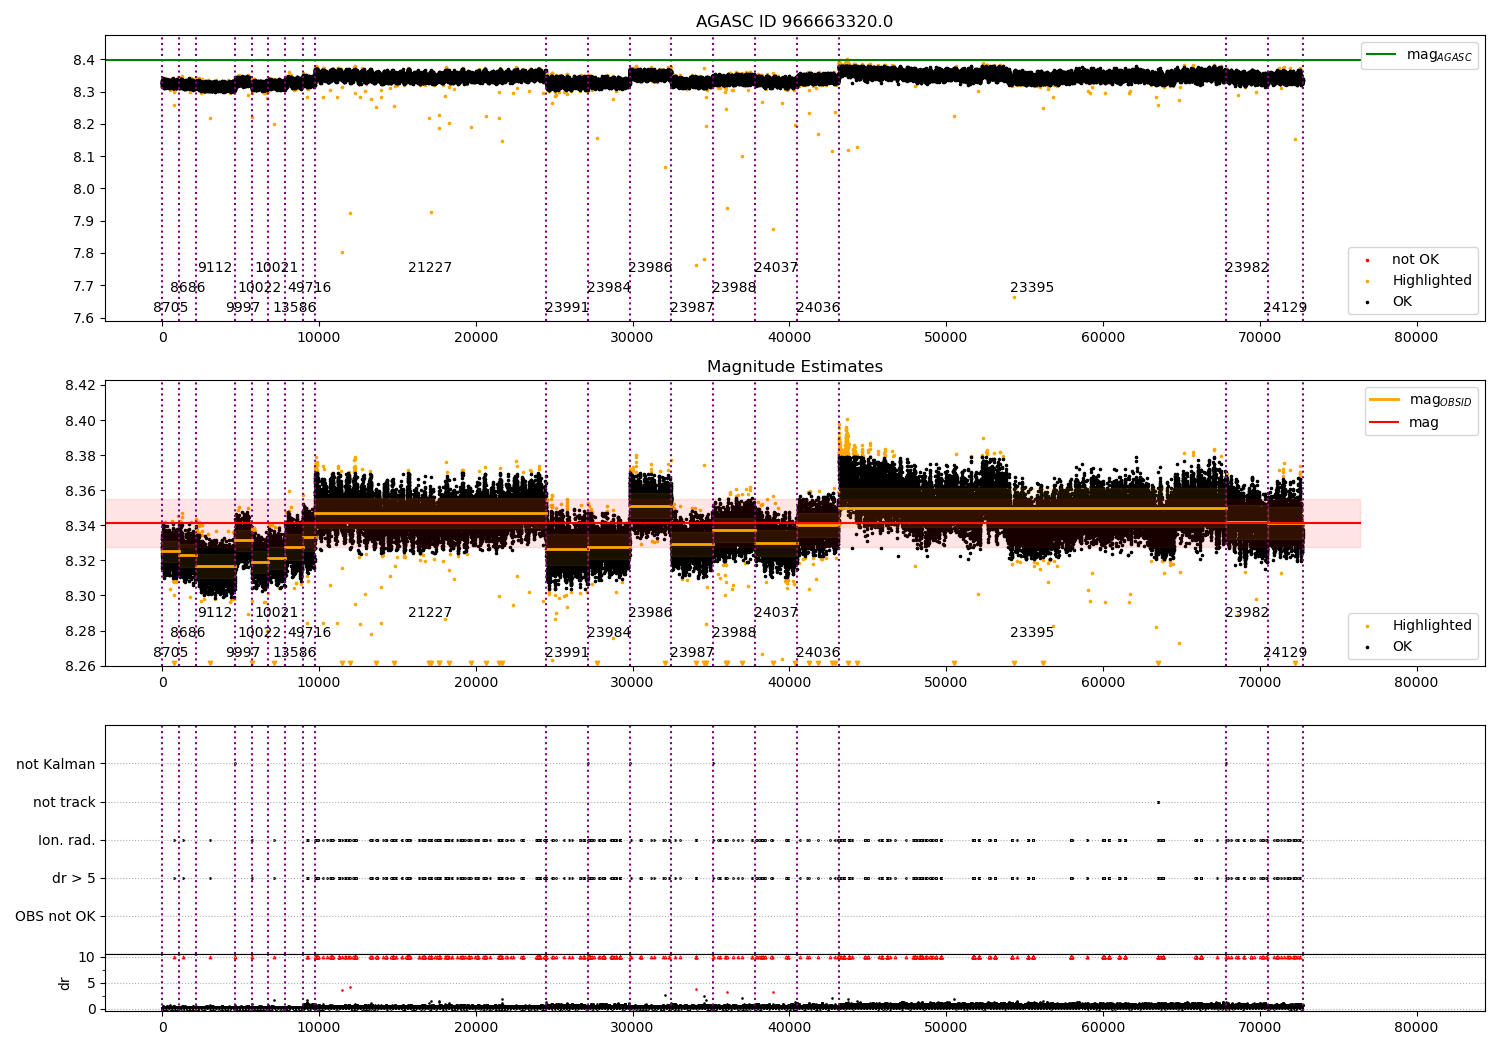The image size is (1500, 1050).
Task: Select the 'not Kalman' axis label
Action: [x=56, y=764]
